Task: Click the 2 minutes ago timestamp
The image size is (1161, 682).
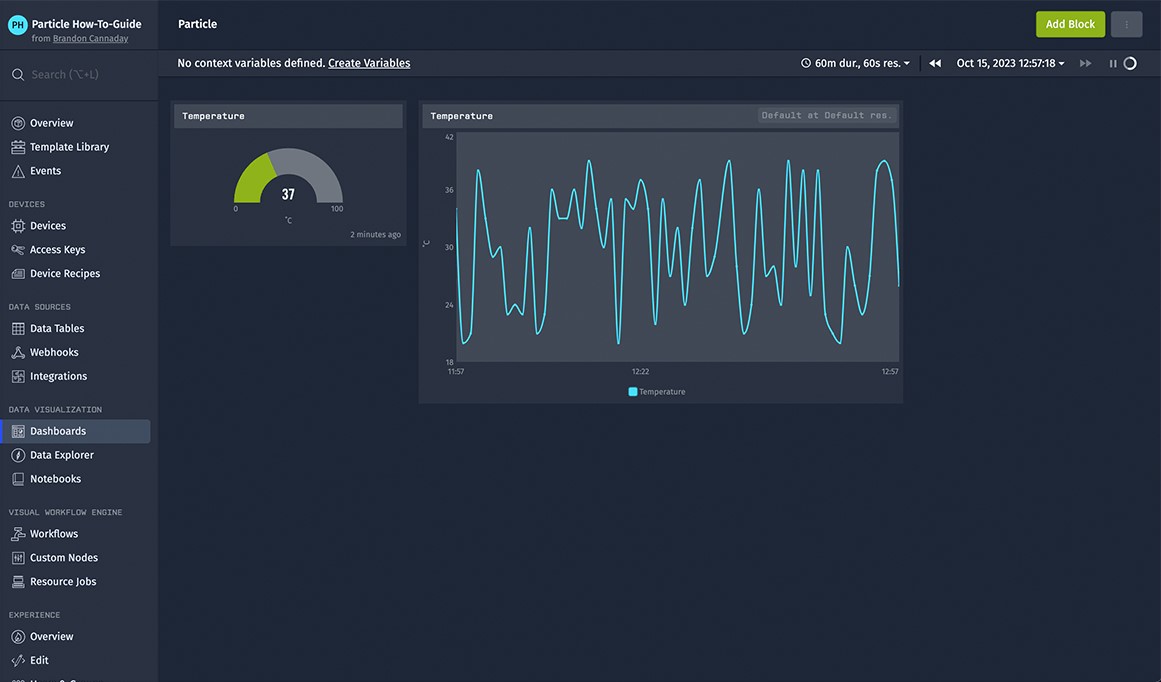Action: (x=375, y=235)
